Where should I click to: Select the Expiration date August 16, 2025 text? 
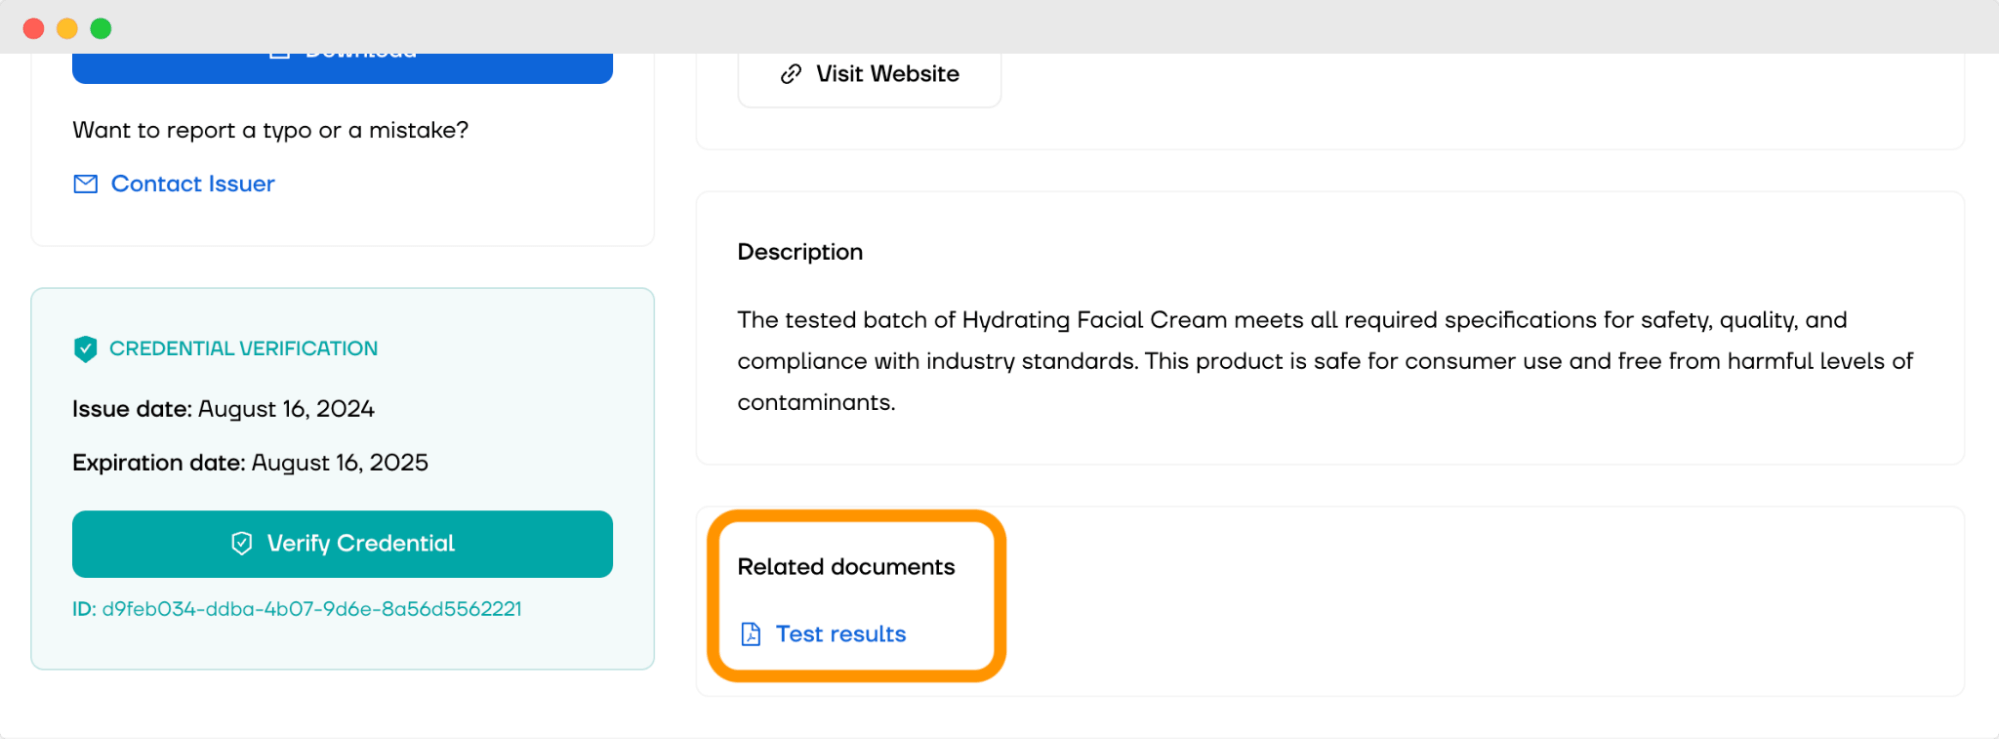click(250, 463)
